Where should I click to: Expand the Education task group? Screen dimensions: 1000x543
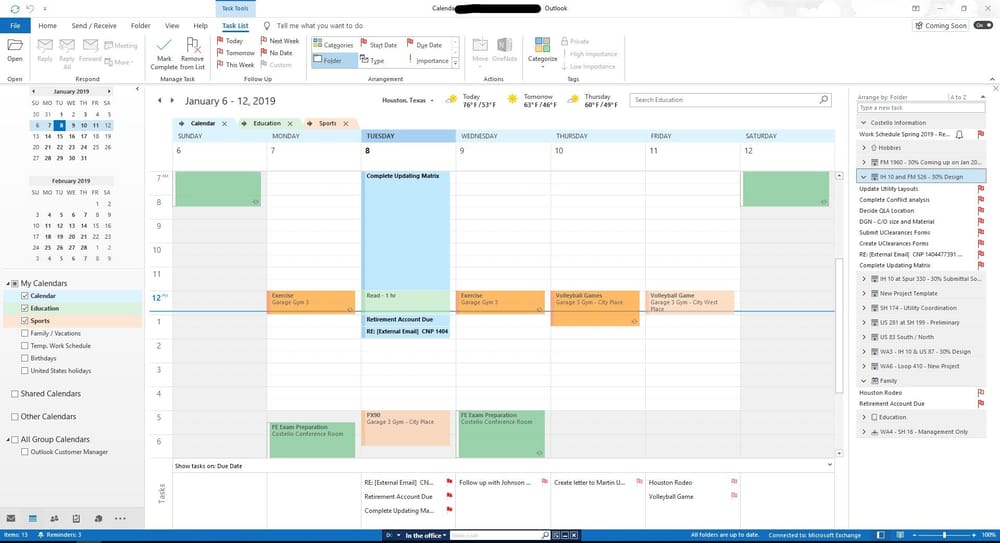tap(864, 417)
